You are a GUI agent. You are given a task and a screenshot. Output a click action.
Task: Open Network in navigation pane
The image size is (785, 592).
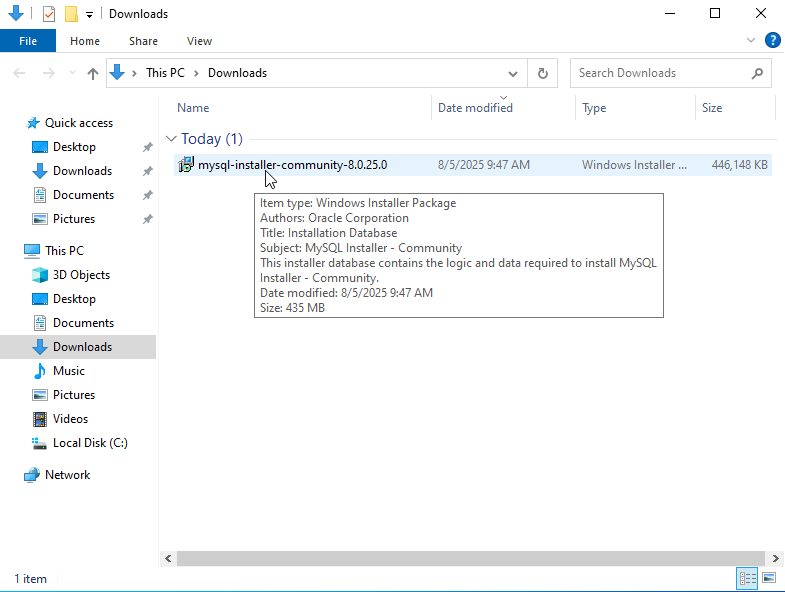68,475
